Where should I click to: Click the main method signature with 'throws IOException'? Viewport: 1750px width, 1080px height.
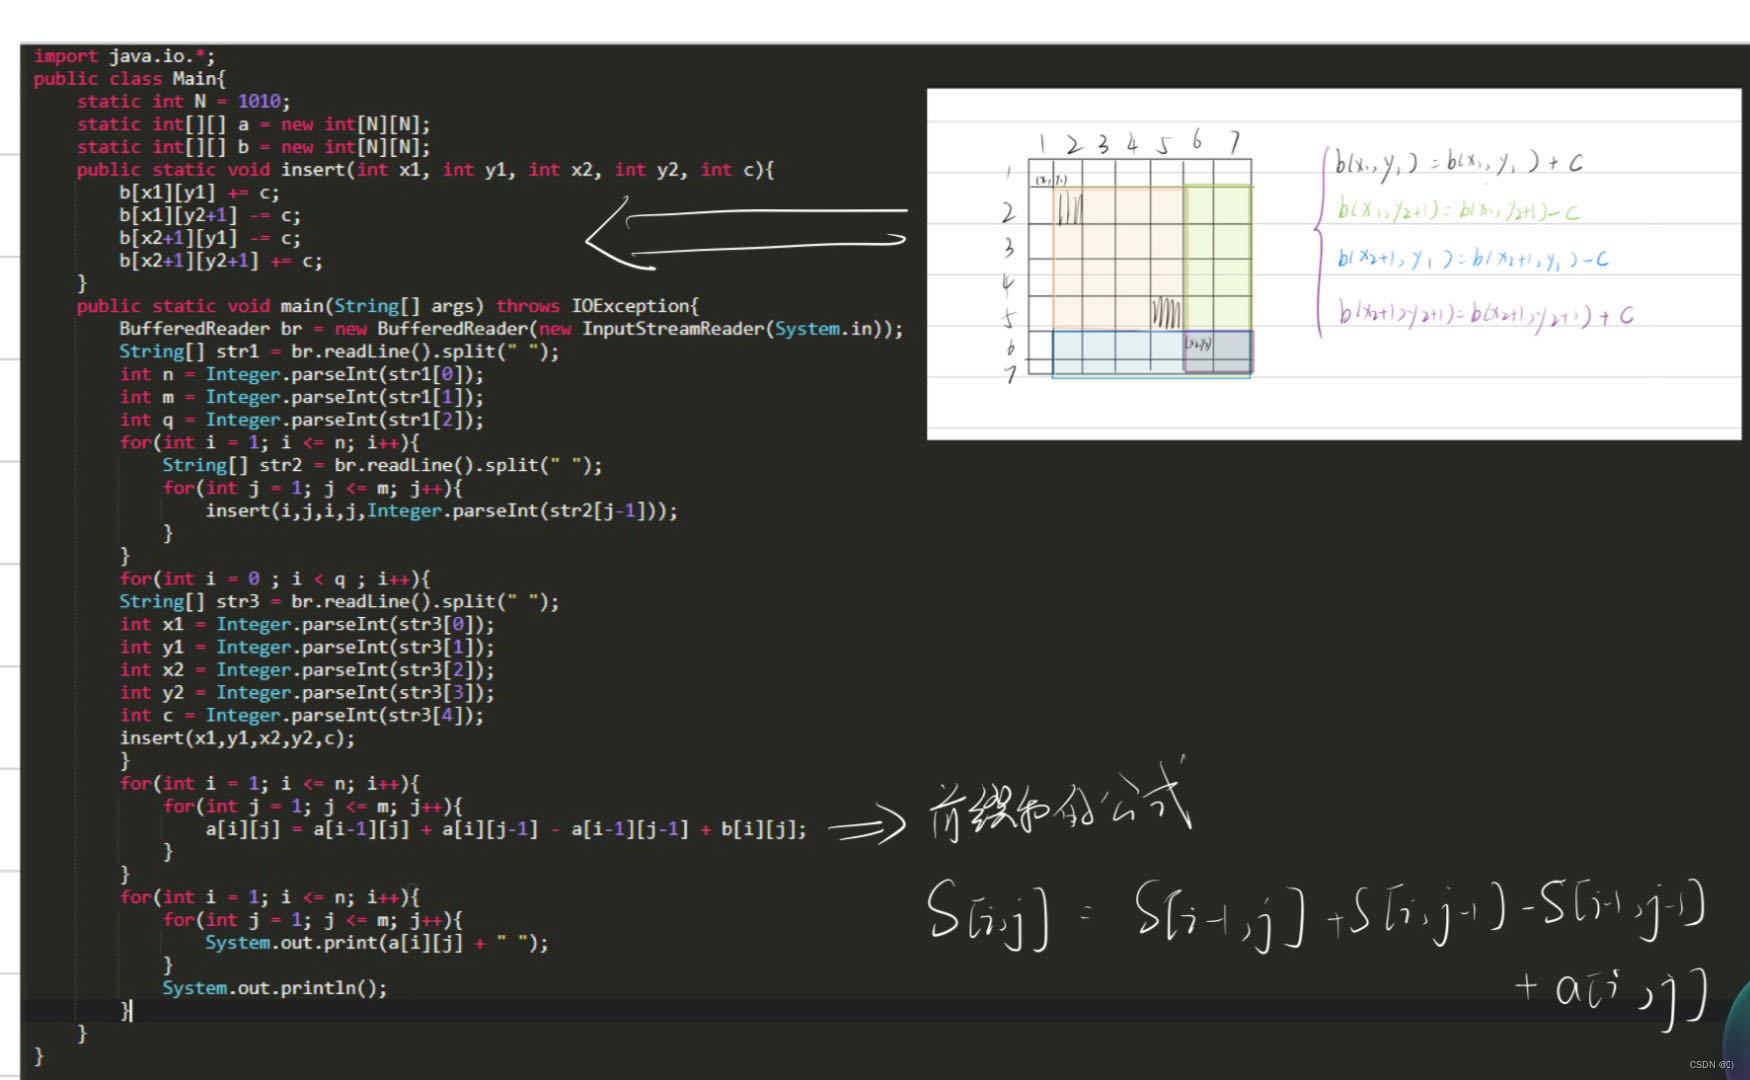point(388,306)
